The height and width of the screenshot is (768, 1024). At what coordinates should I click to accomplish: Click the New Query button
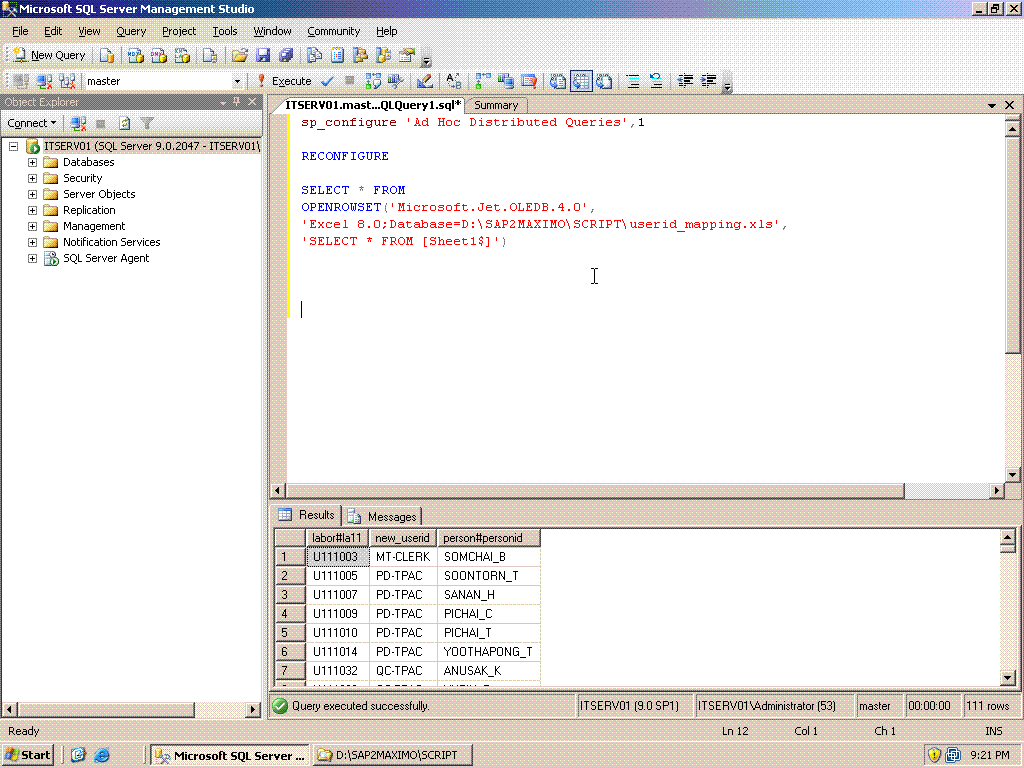coord(49,56)
